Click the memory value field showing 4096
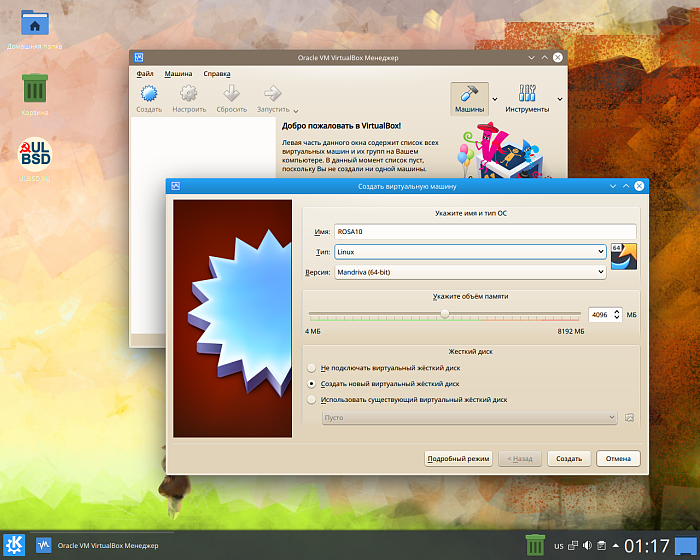The width and height of the screenshot is (700, 560). click(x=600, y=315)
